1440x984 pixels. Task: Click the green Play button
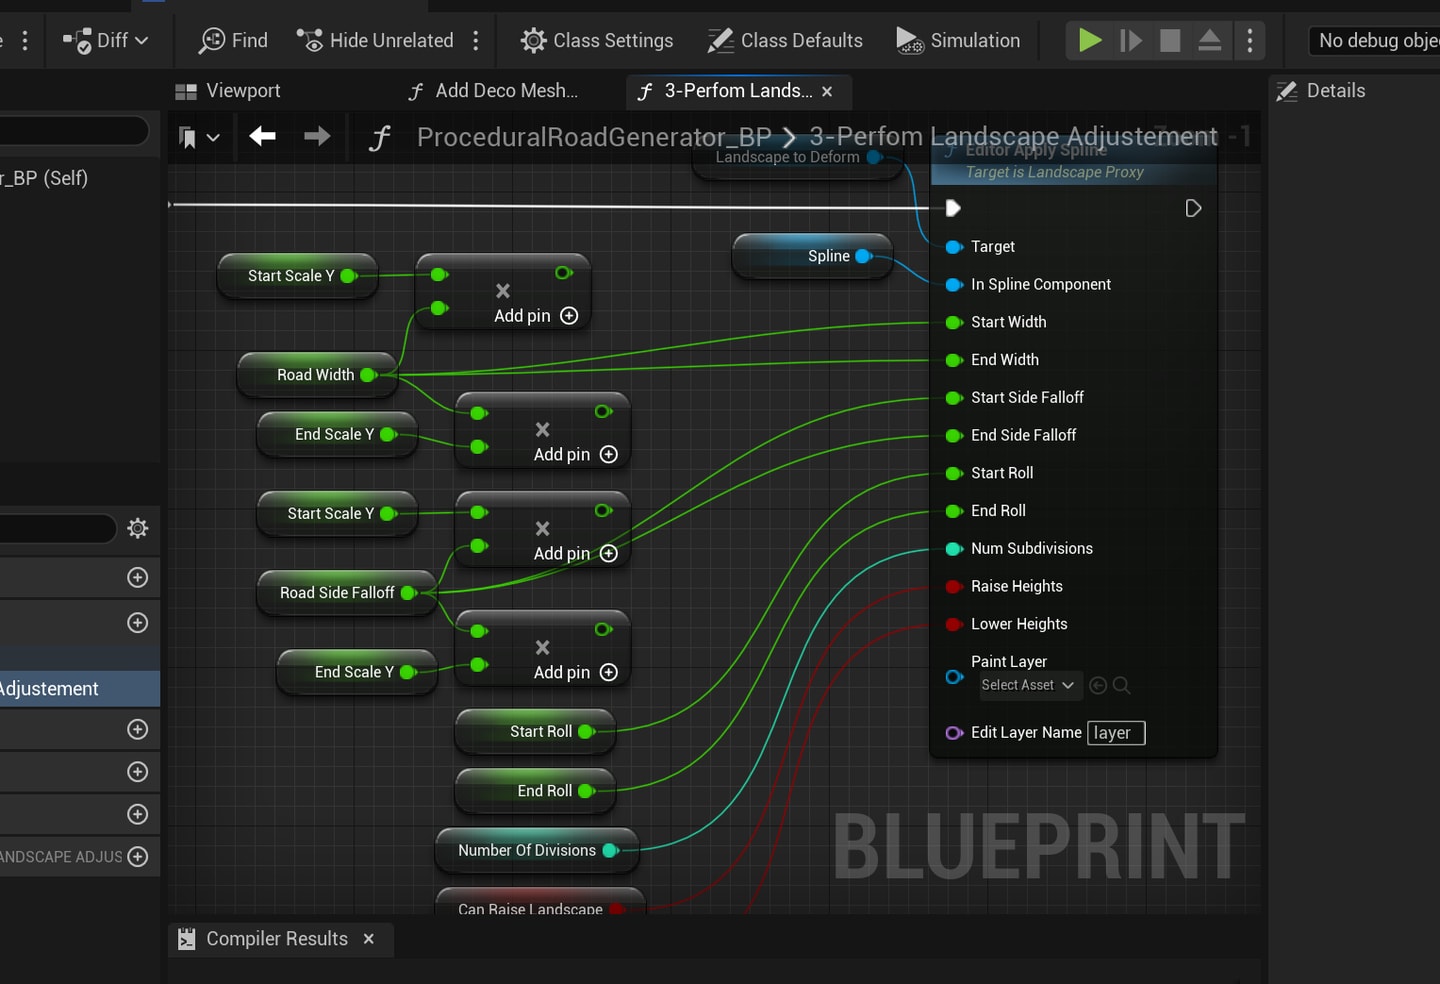point(1090,41)
